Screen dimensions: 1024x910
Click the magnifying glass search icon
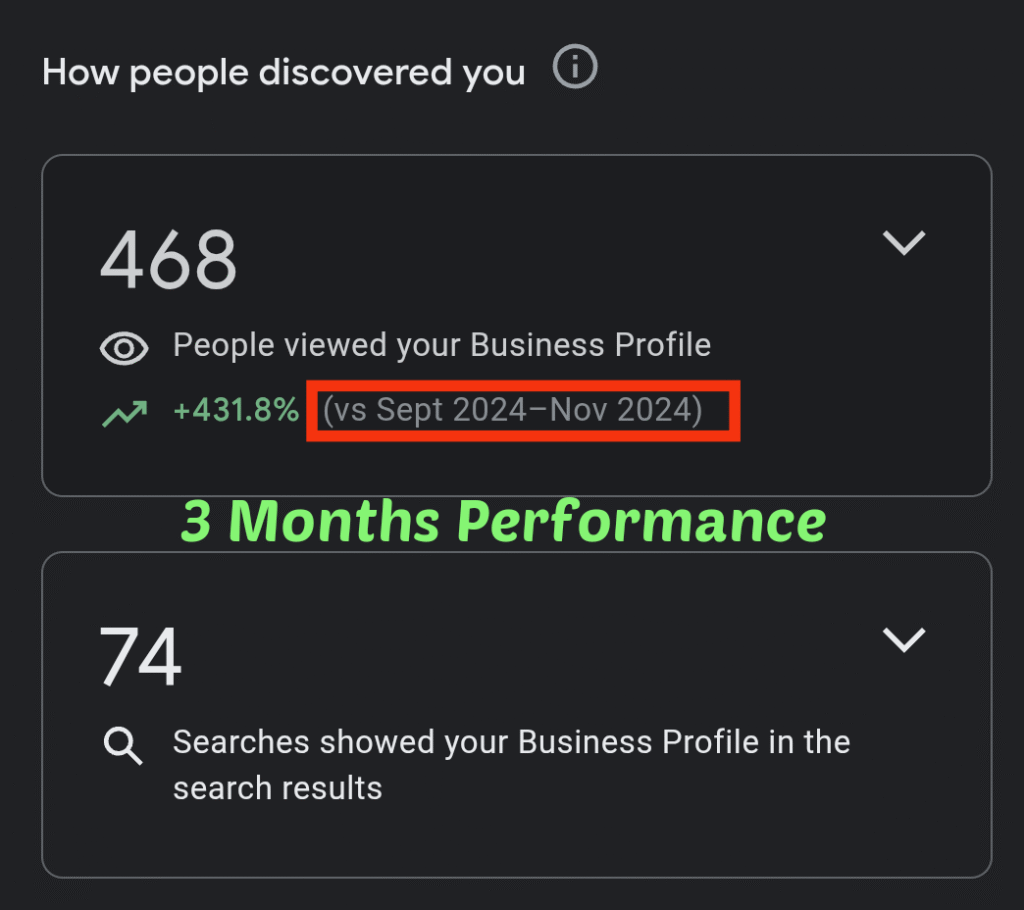(124, 747)
